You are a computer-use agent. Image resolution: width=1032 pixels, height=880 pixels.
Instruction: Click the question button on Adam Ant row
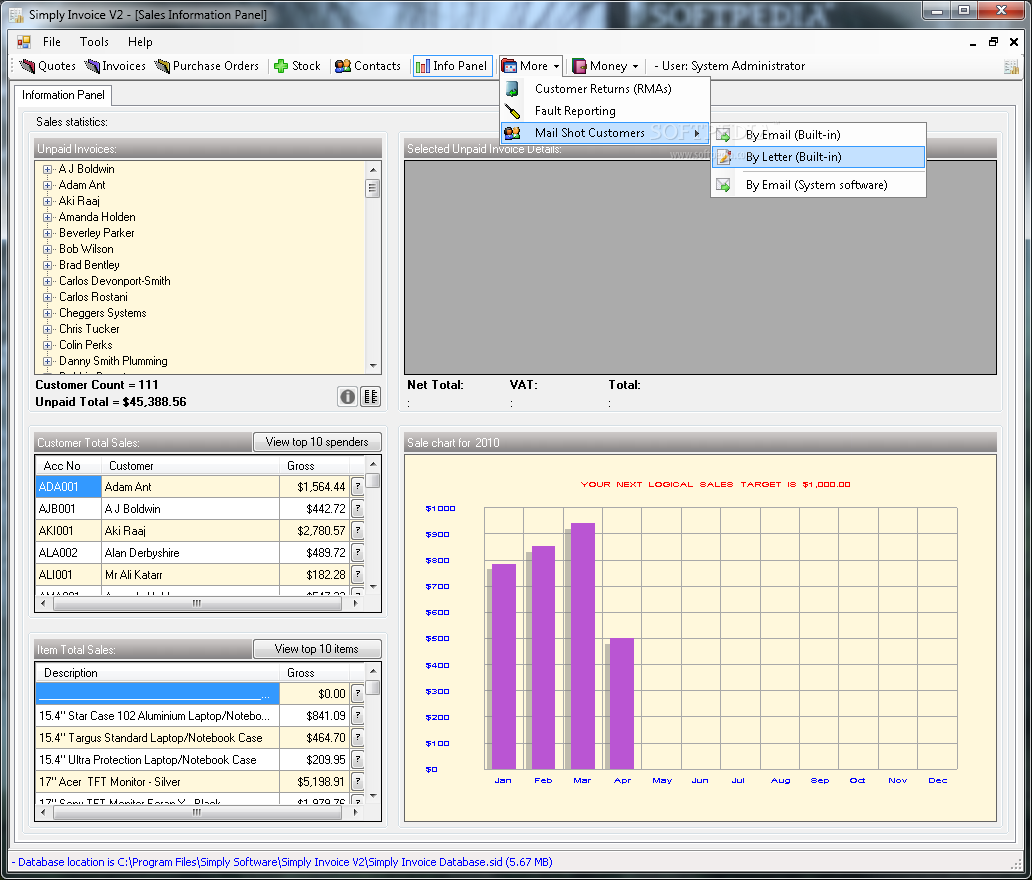(x=357, y=487)
